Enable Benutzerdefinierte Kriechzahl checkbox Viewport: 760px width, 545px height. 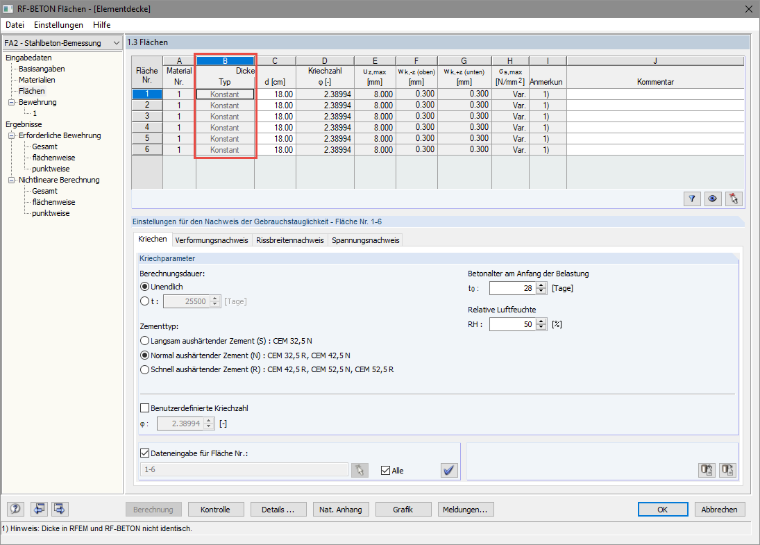(x=144, y=408)
